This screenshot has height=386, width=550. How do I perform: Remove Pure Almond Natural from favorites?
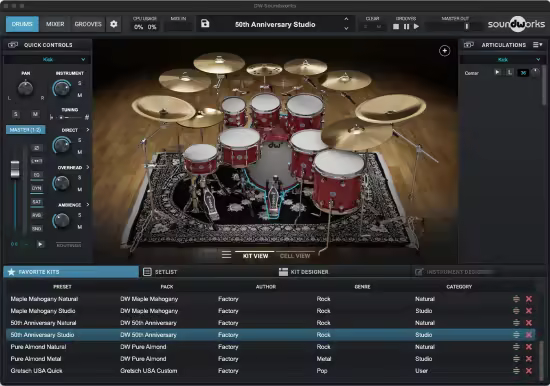[529, 347]
